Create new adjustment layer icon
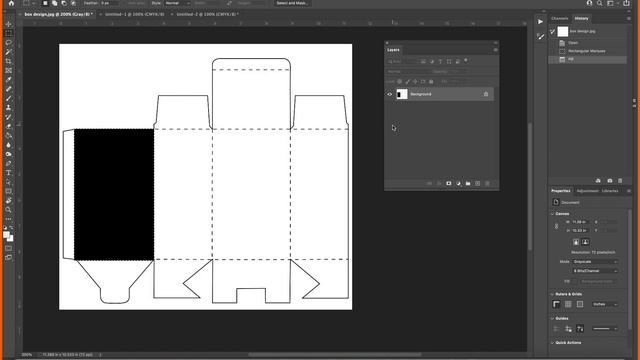640x360 pixels. (x=458, y=184)
